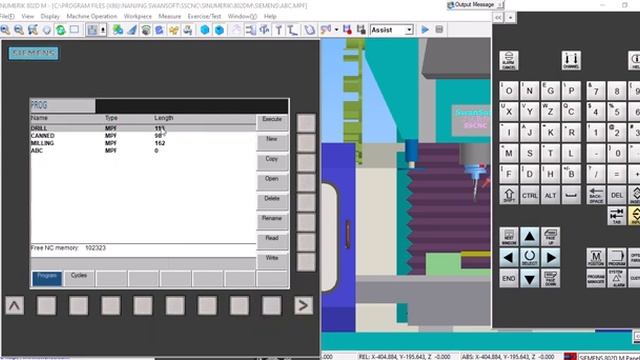Click the DEL key on keypad

pyautogui.click(x=616, y=195)
